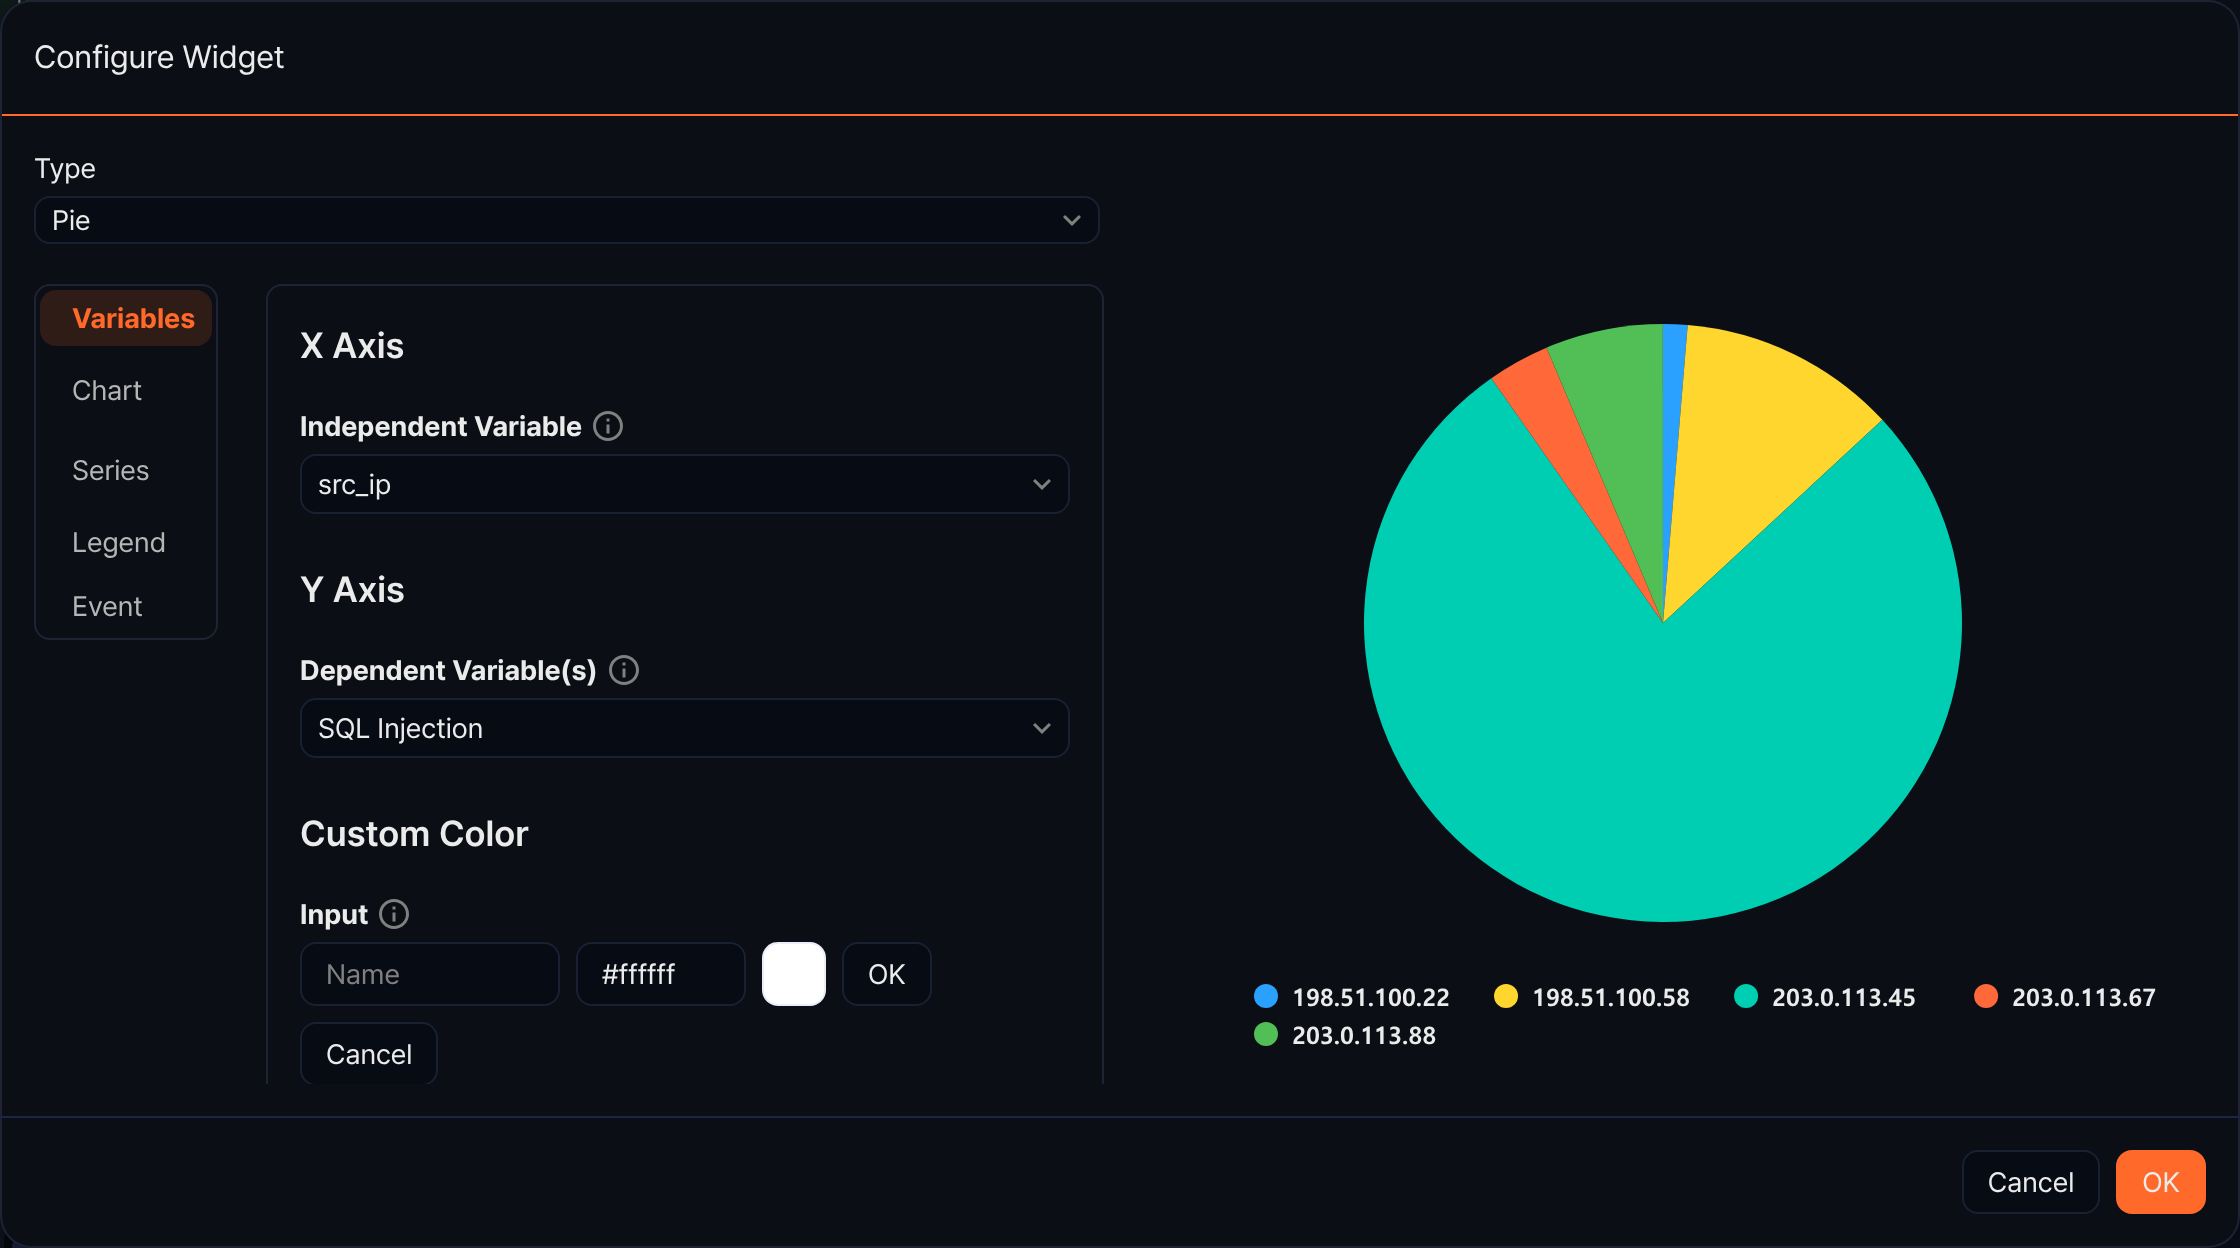Screen dimensions: 2240x1248
Task: Confirm the custom color with OK
Action: (886, 974)
